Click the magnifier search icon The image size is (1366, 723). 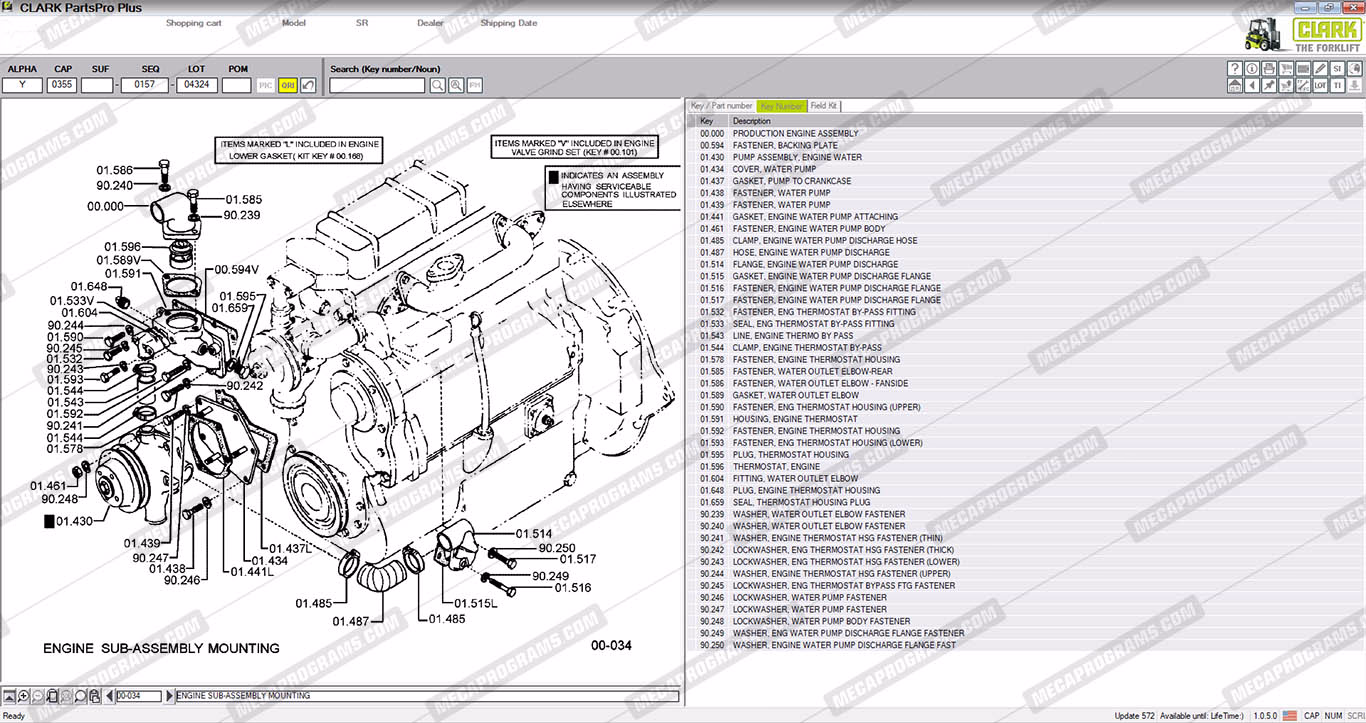tap(438, 86)
